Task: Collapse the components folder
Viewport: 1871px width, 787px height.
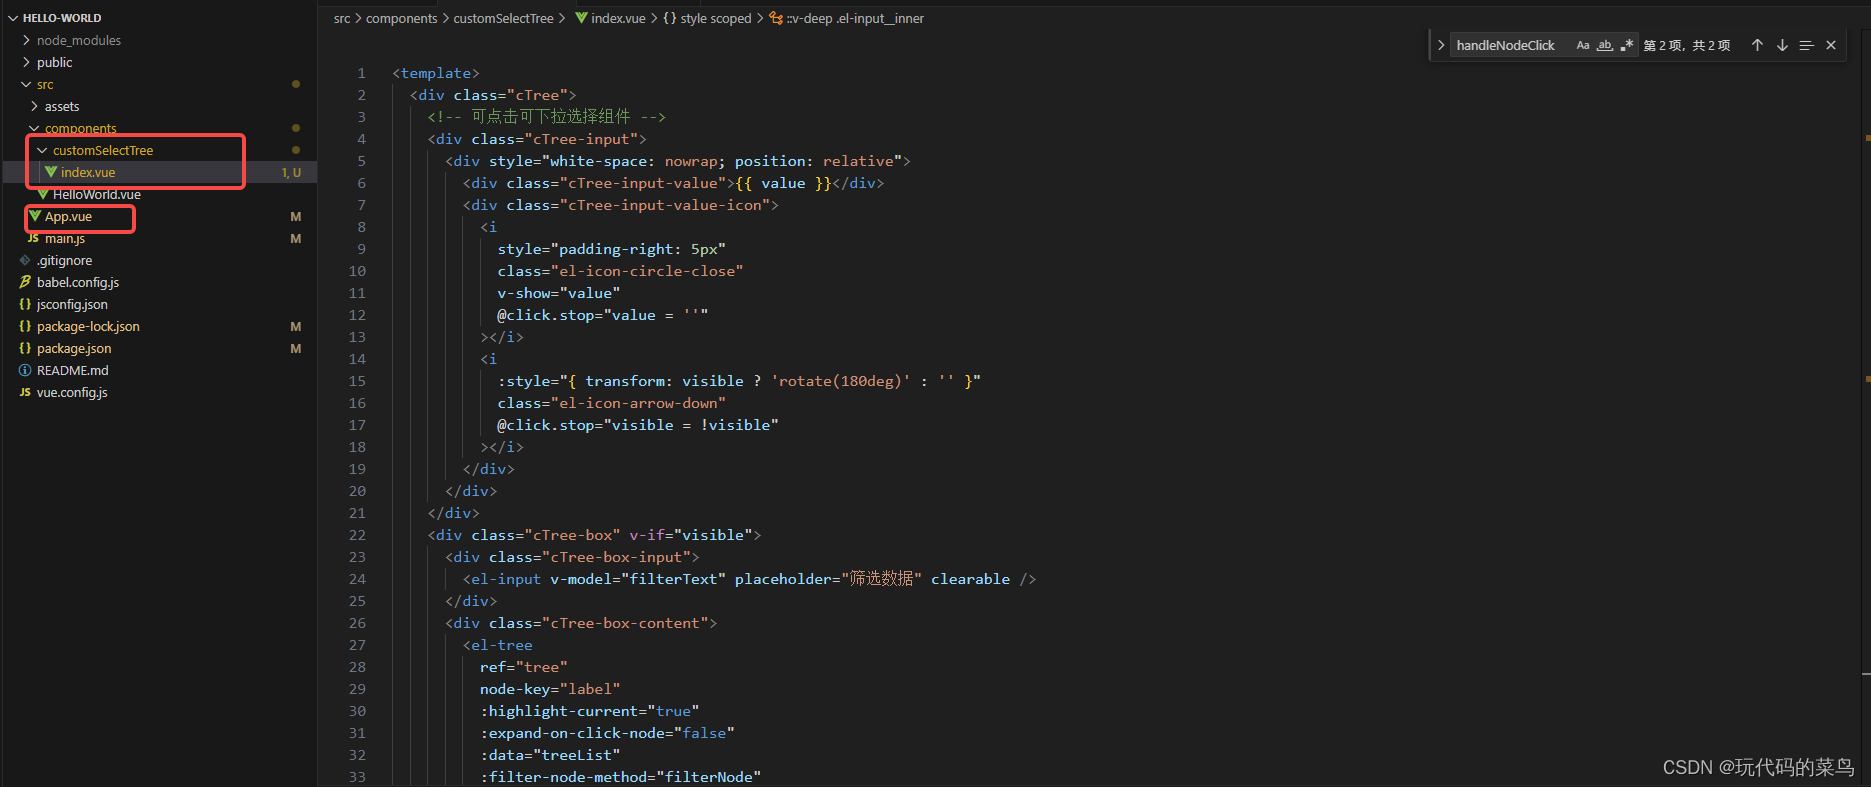Action: (x=35, y=128)
